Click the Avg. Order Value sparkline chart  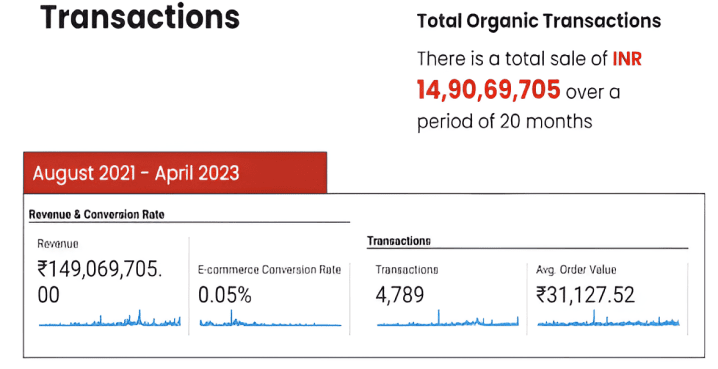(x=609, y=318)
